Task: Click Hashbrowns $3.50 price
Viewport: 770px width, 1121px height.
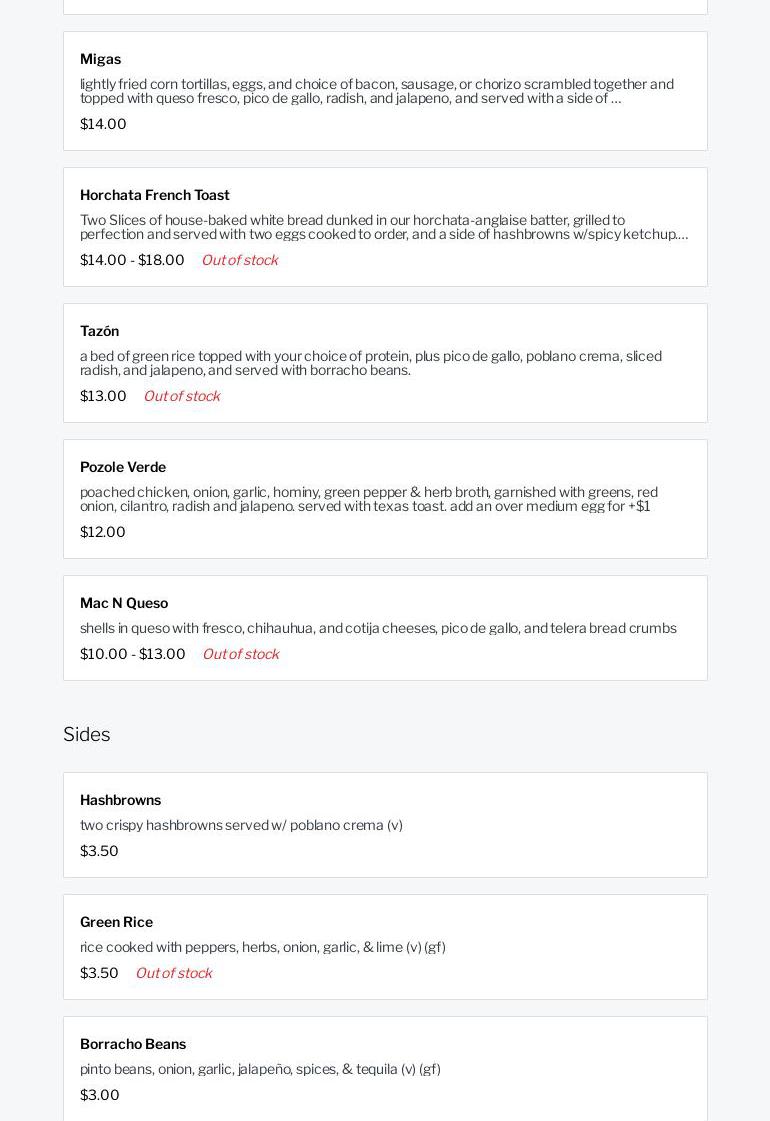Action: click(x=99, y=851)
